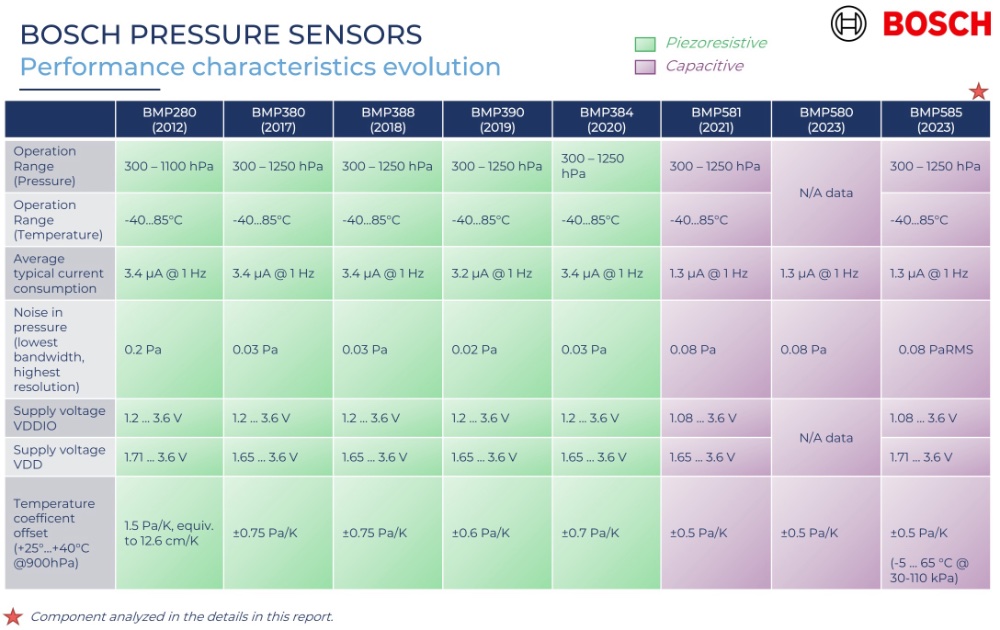
Task: Click the purple Capacitive legend swatch
Action: [645, 67]
